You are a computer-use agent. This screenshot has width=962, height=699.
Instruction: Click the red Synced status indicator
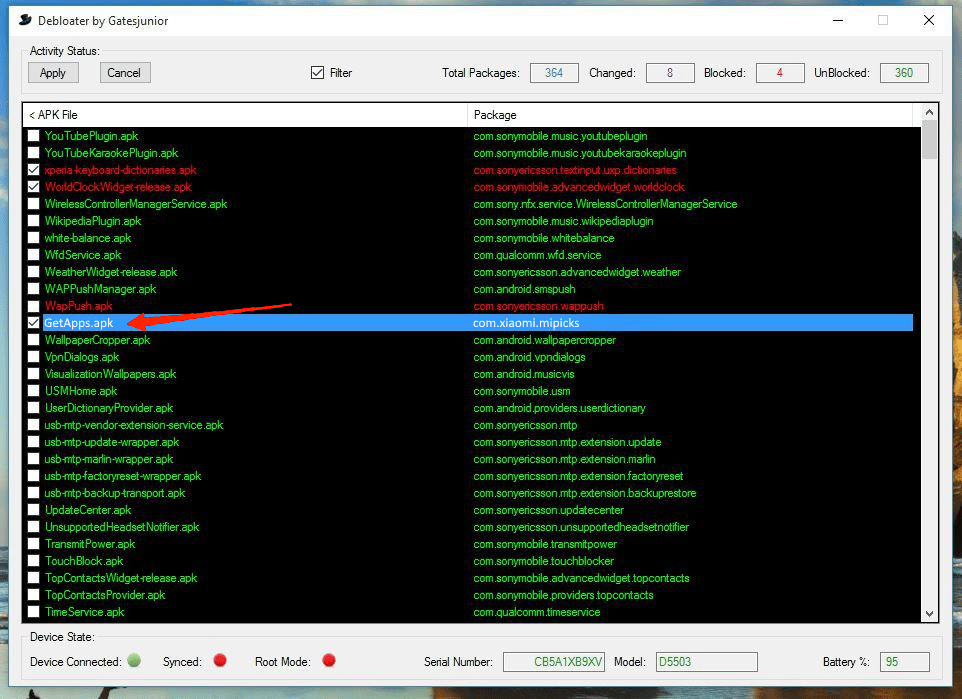coord(219,661)
